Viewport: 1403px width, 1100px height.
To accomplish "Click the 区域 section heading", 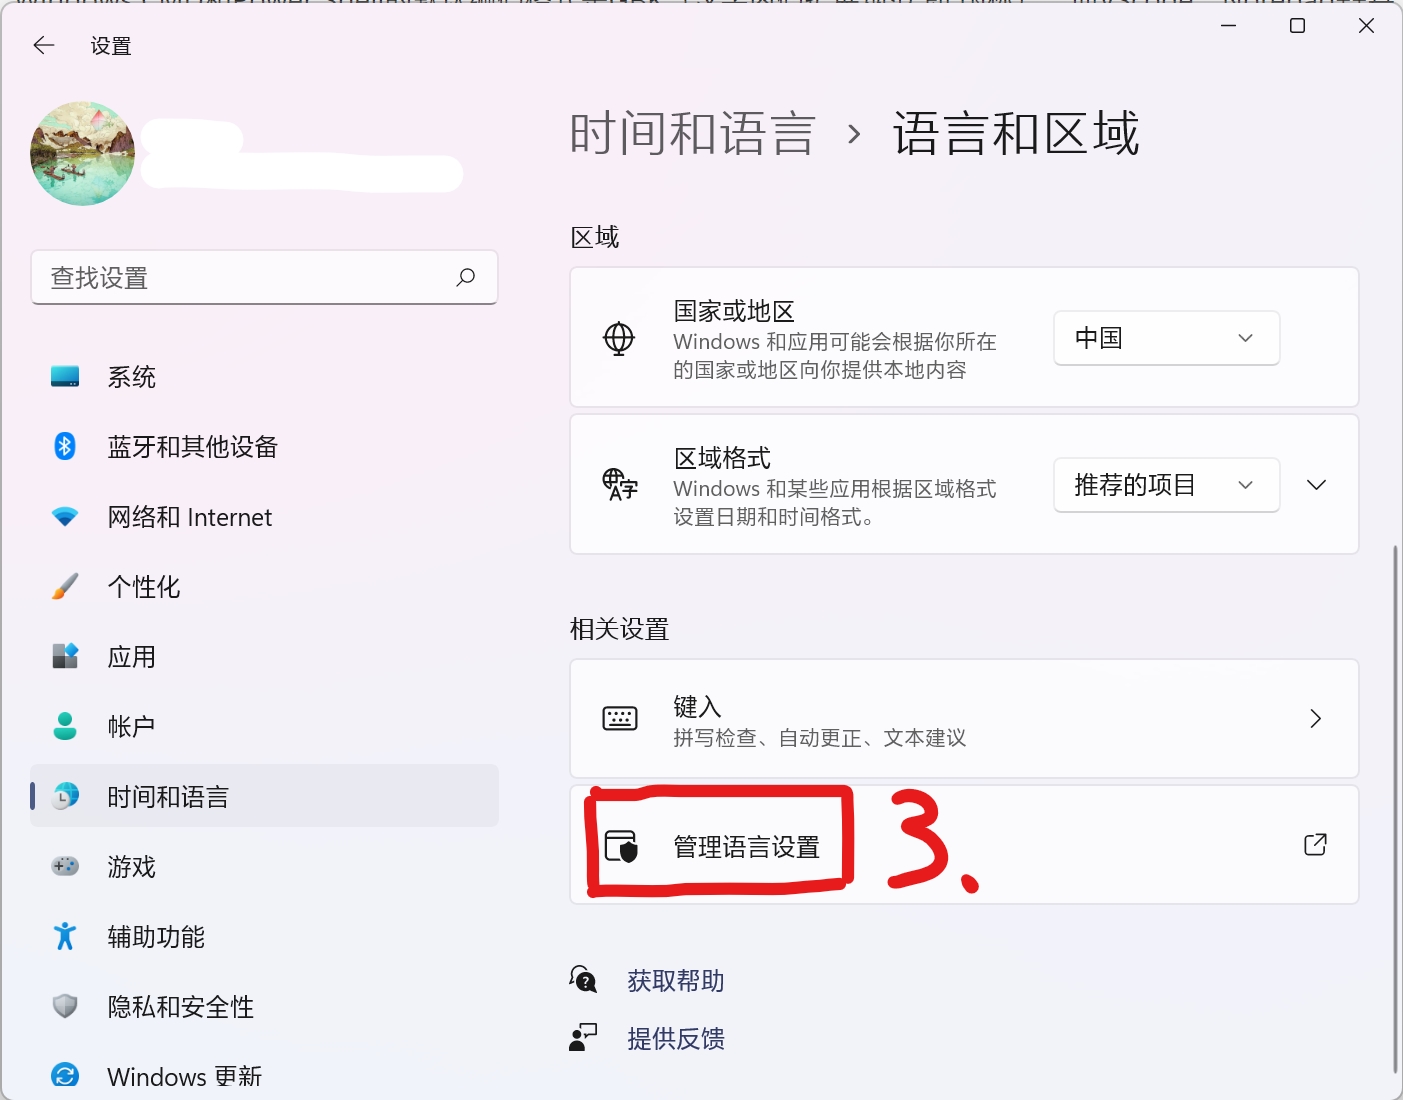I will coord(595,237).
